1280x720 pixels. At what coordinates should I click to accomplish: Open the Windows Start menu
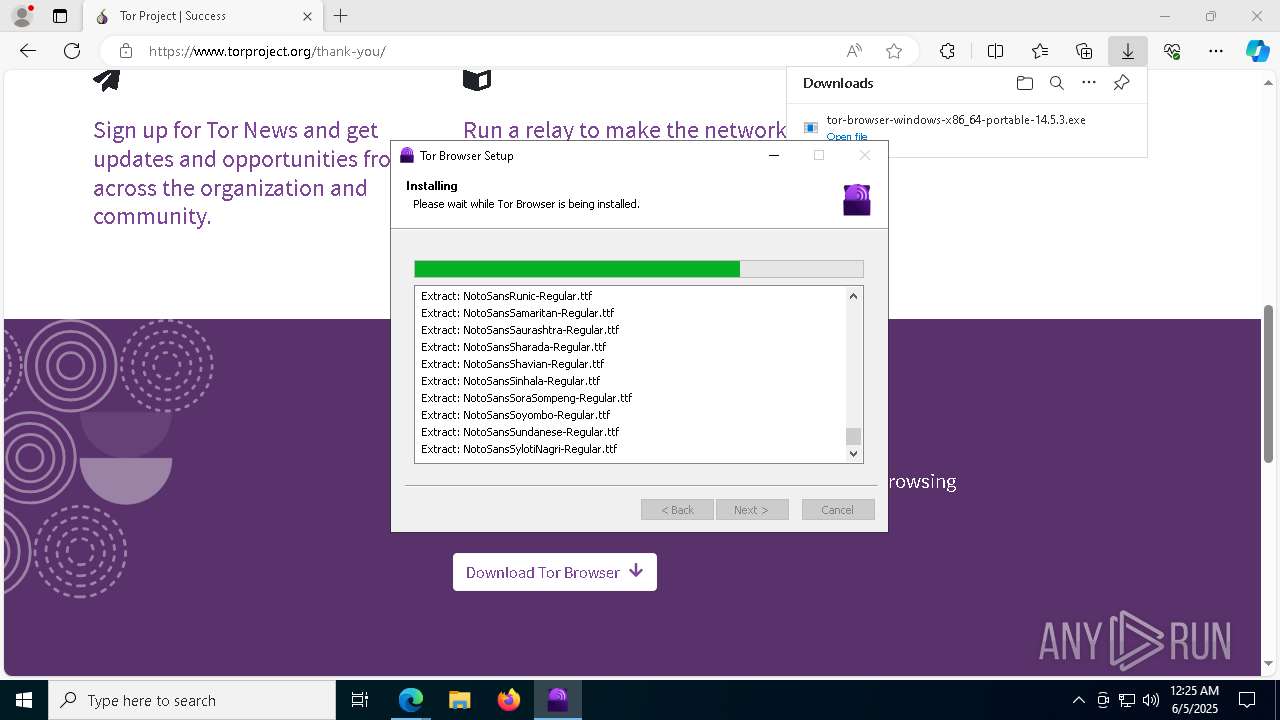click(24, 700)
